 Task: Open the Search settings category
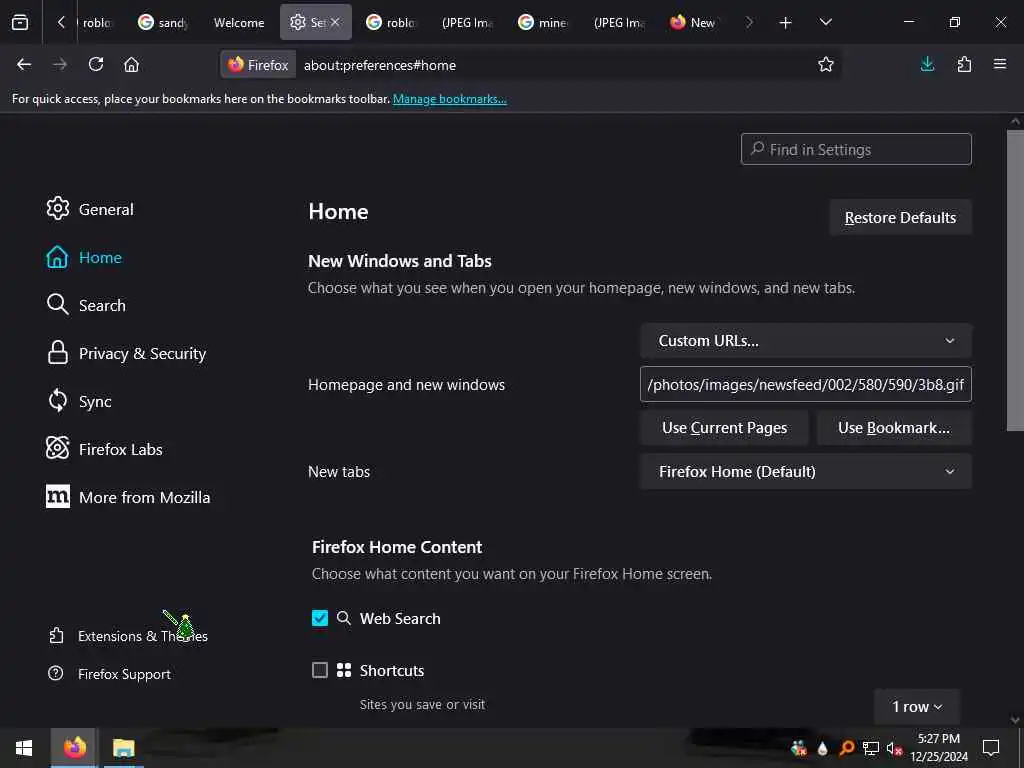coord(86,305)
